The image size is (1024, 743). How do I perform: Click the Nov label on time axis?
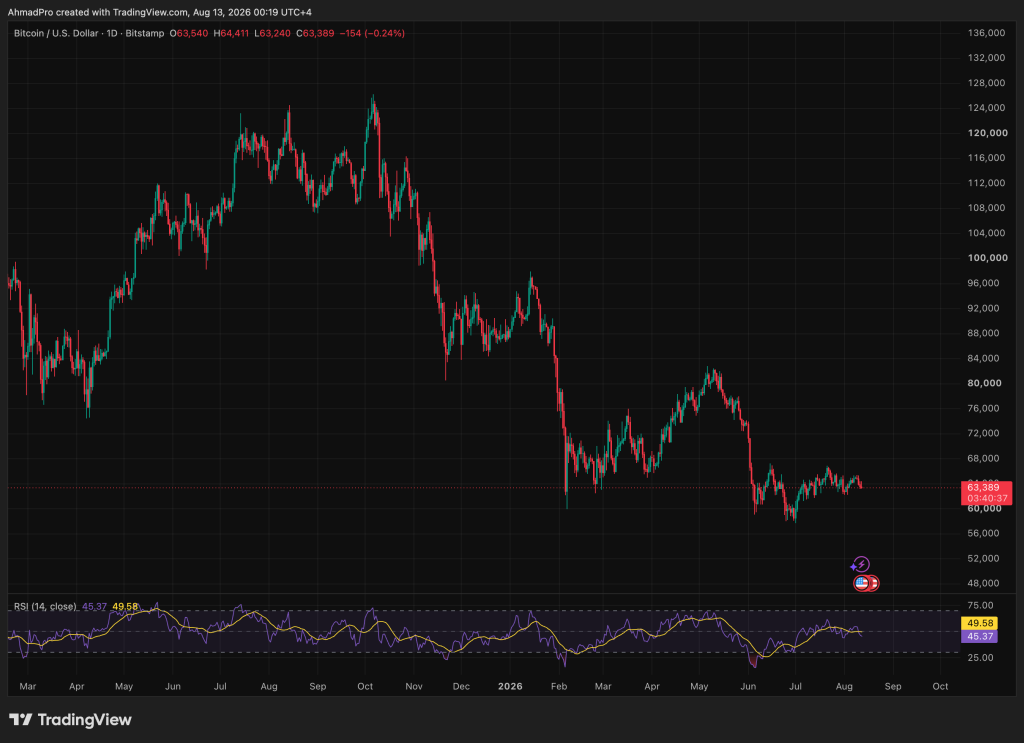click(413, 686)
